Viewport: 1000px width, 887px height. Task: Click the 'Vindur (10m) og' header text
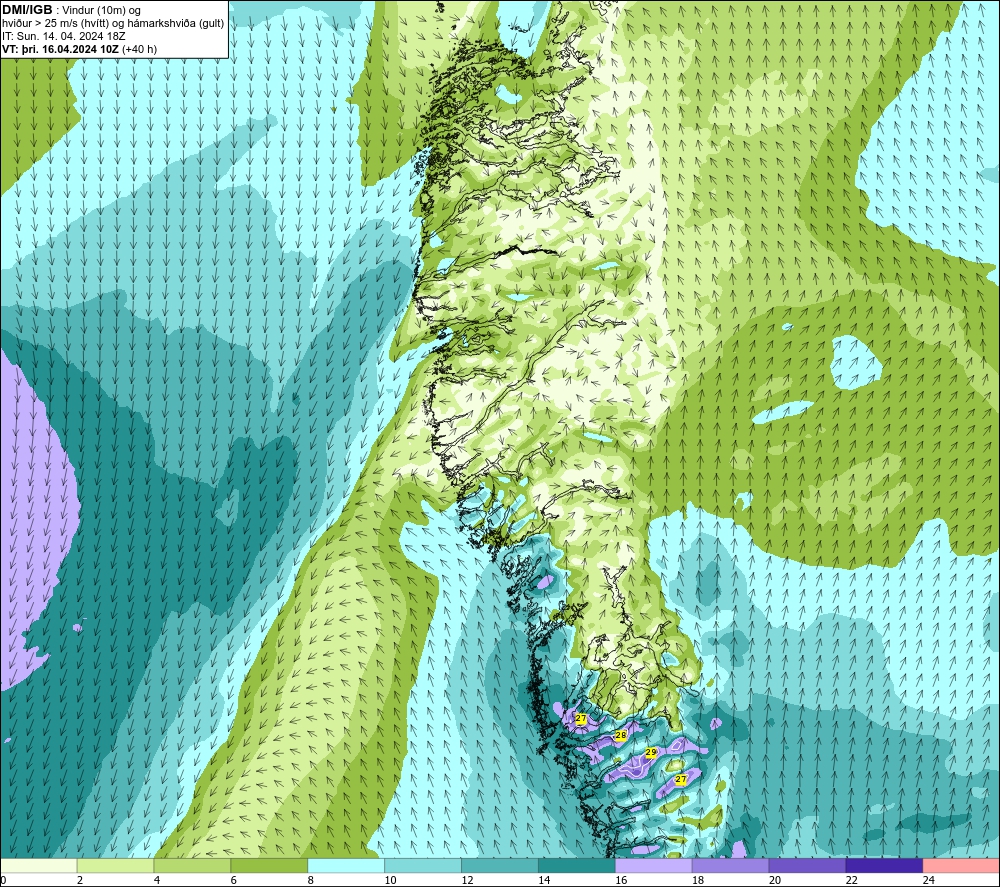point(101,10)
